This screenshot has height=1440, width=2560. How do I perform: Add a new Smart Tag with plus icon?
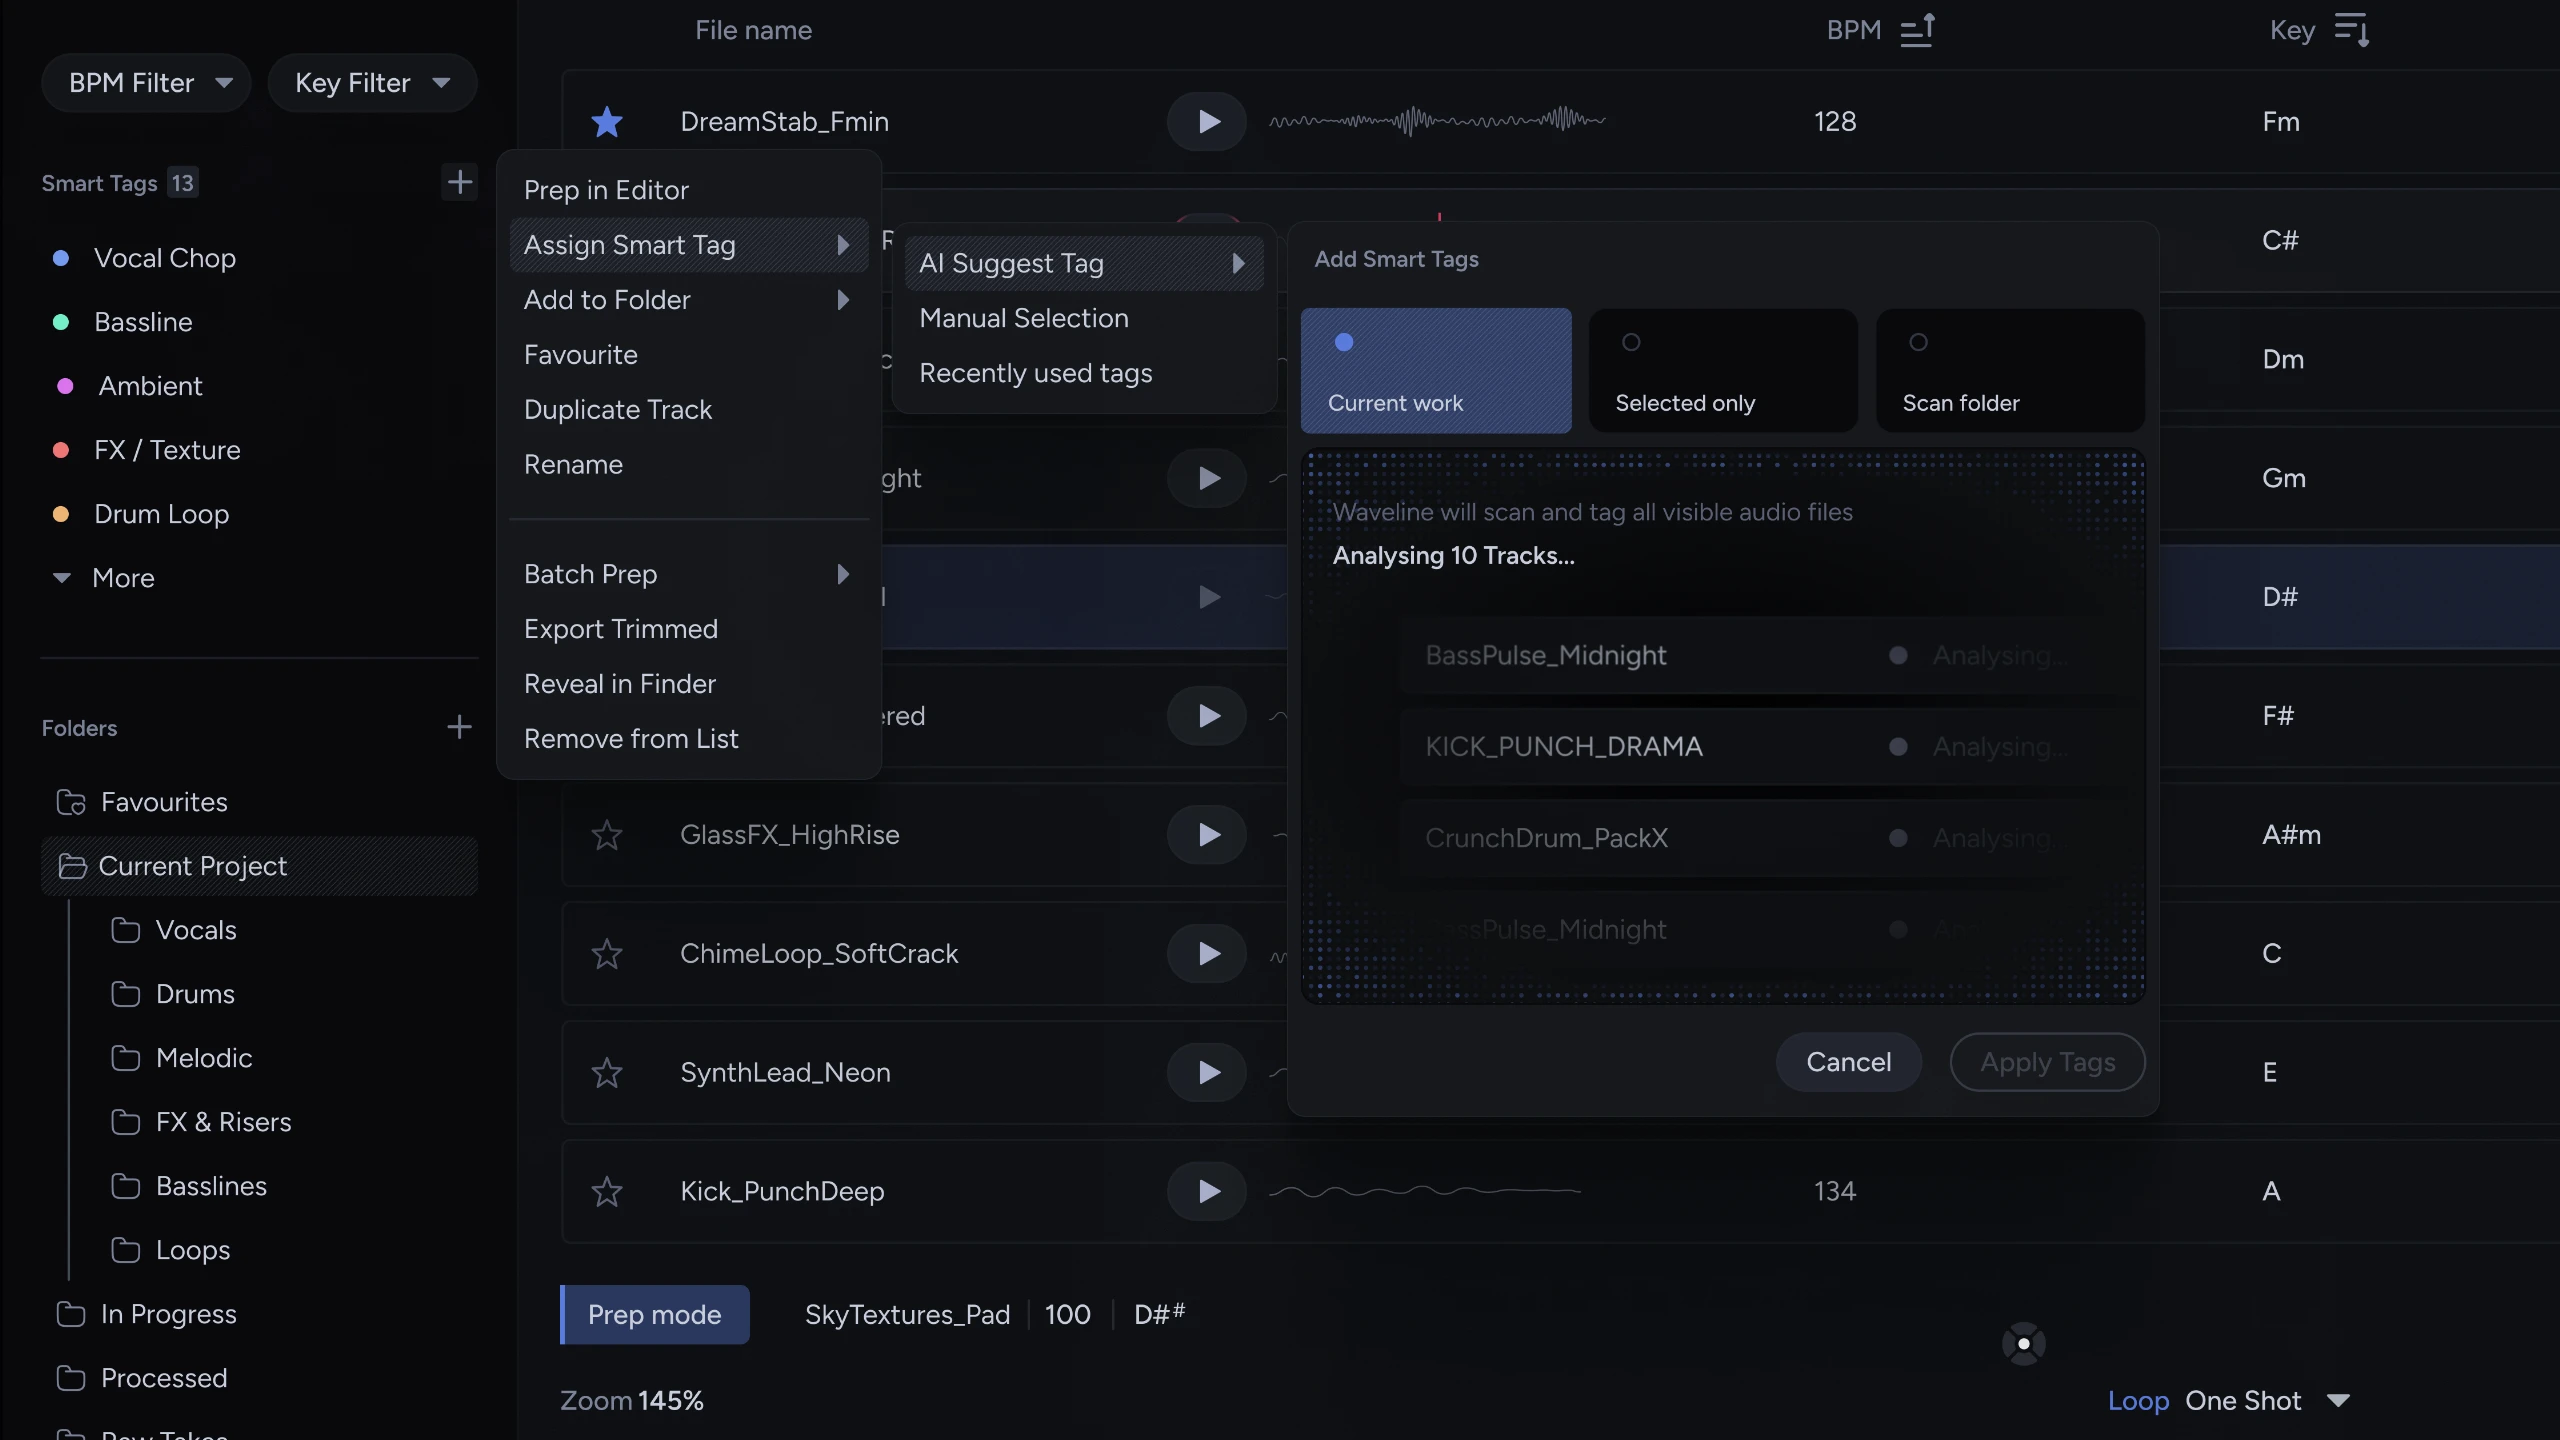coord(459,182)
